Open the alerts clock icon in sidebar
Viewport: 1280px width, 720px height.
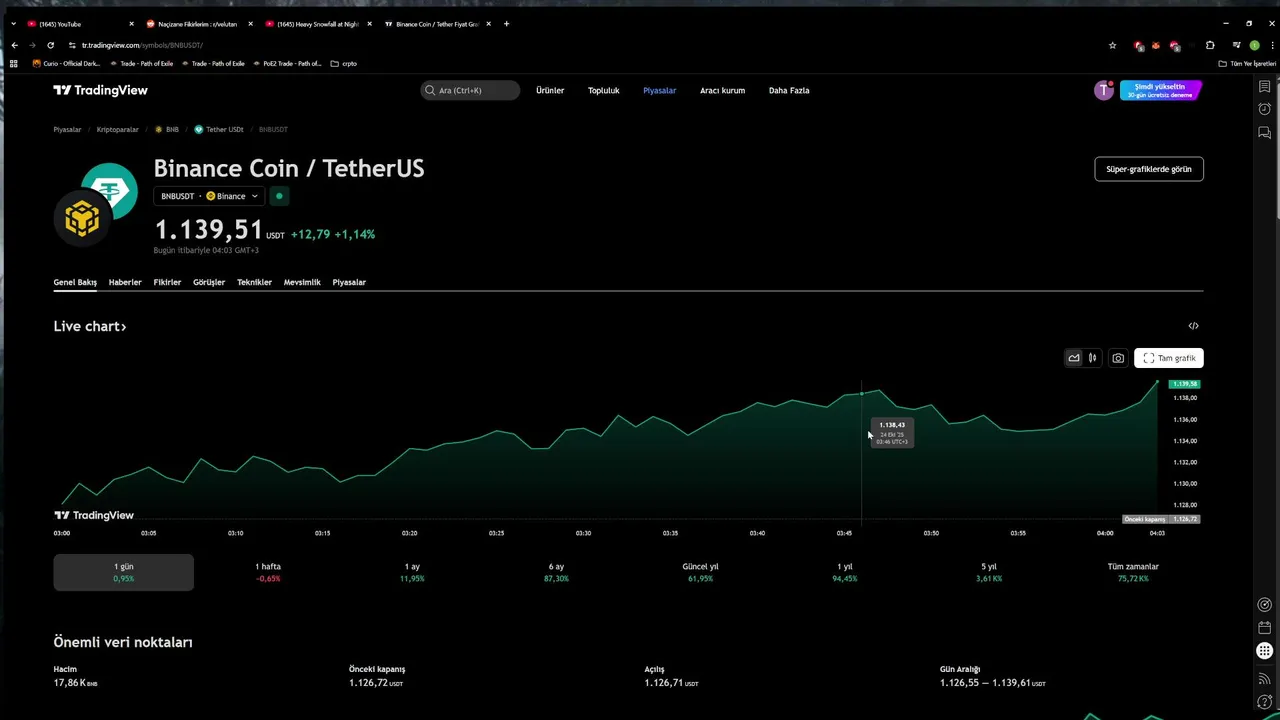coord(1264,110)
